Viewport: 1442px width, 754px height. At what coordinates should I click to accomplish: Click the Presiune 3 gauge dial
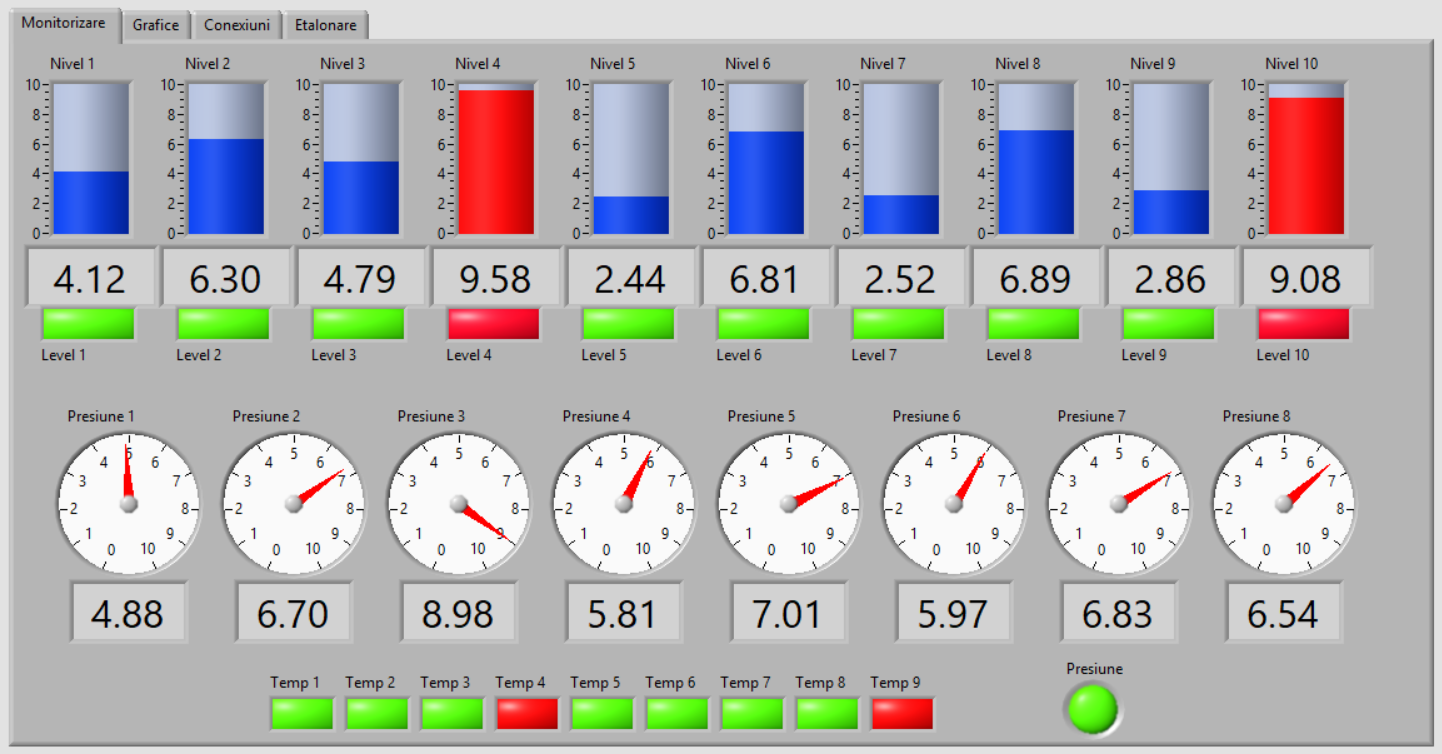click(x=458, y=504)
